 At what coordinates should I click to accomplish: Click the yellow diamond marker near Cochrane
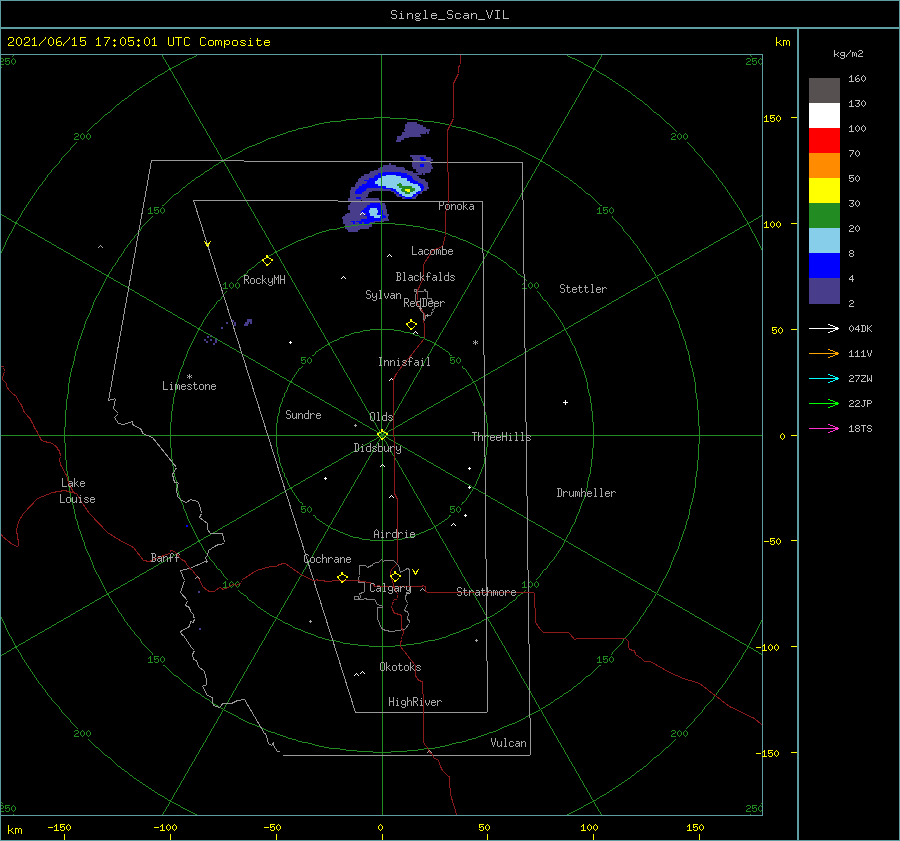click(x=343, y=577)
